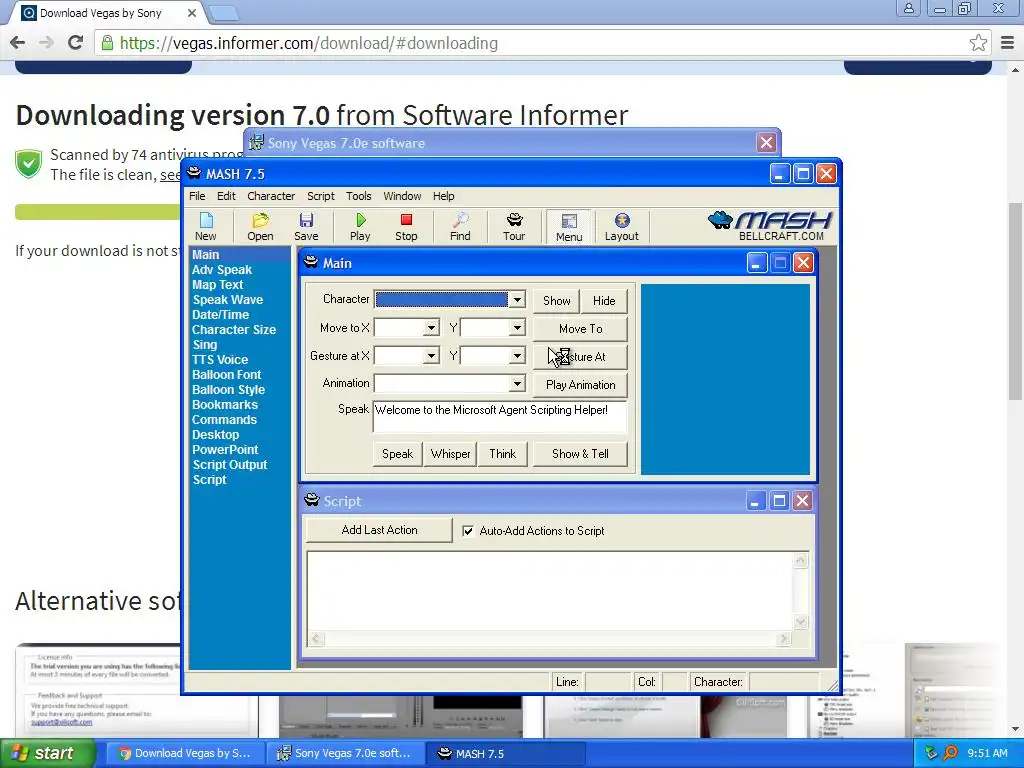Expand the Character dropdown

coord(517,300)
